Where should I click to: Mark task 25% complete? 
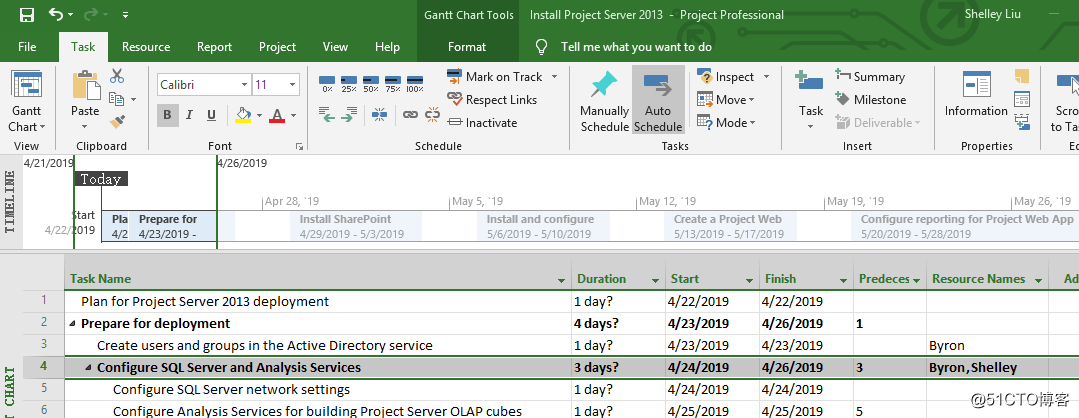click(x=349, y=84)
